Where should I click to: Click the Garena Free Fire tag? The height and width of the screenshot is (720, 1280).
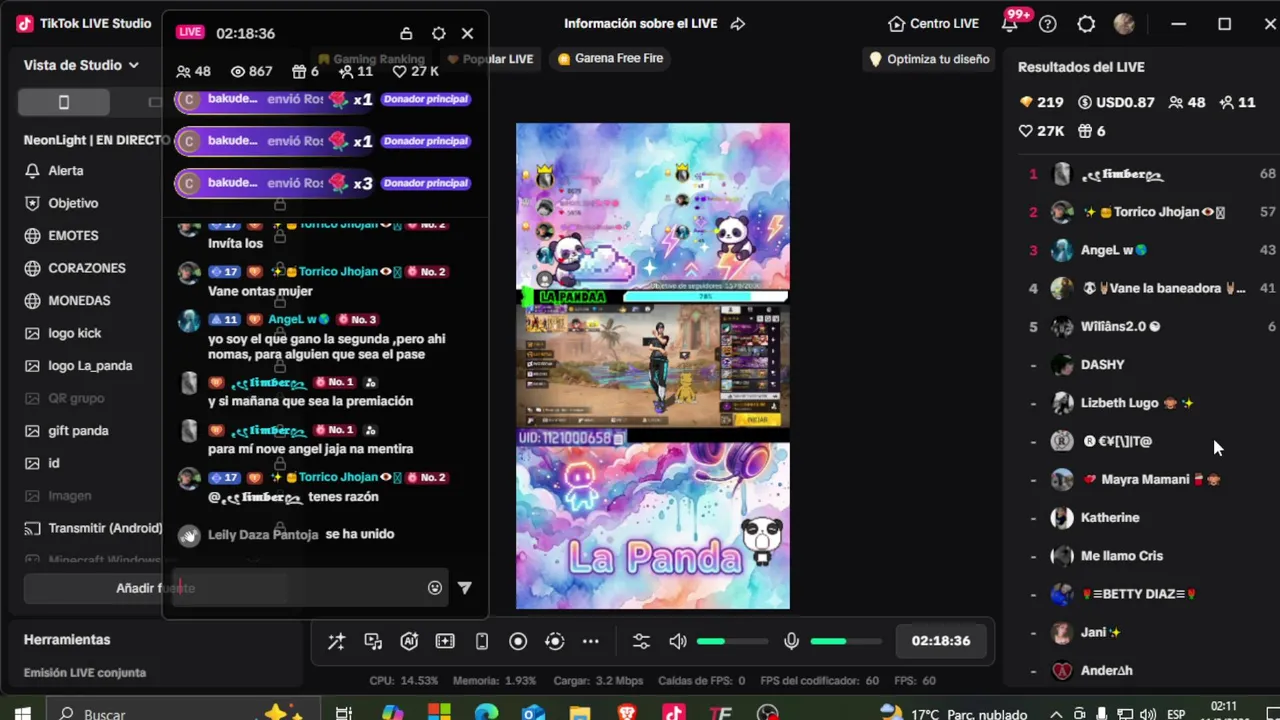611,58
